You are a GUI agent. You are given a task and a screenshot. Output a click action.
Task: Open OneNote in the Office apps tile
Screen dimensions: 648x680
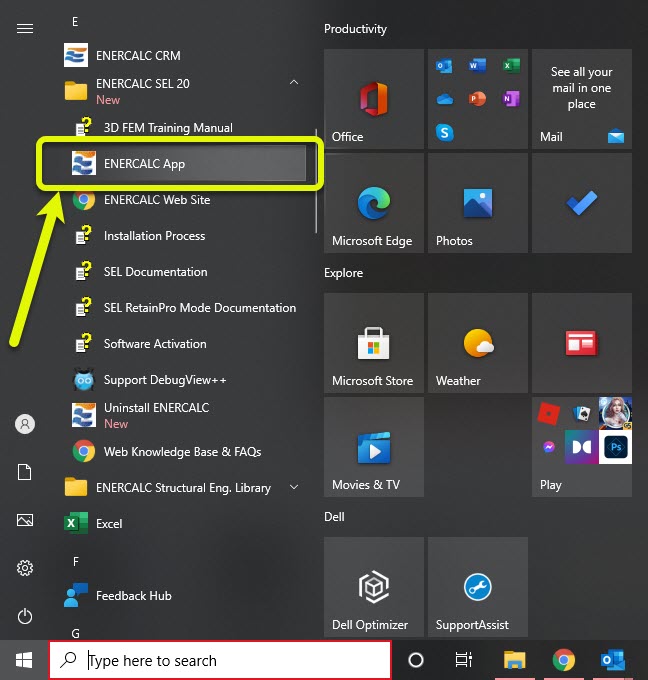click(511, 99)
